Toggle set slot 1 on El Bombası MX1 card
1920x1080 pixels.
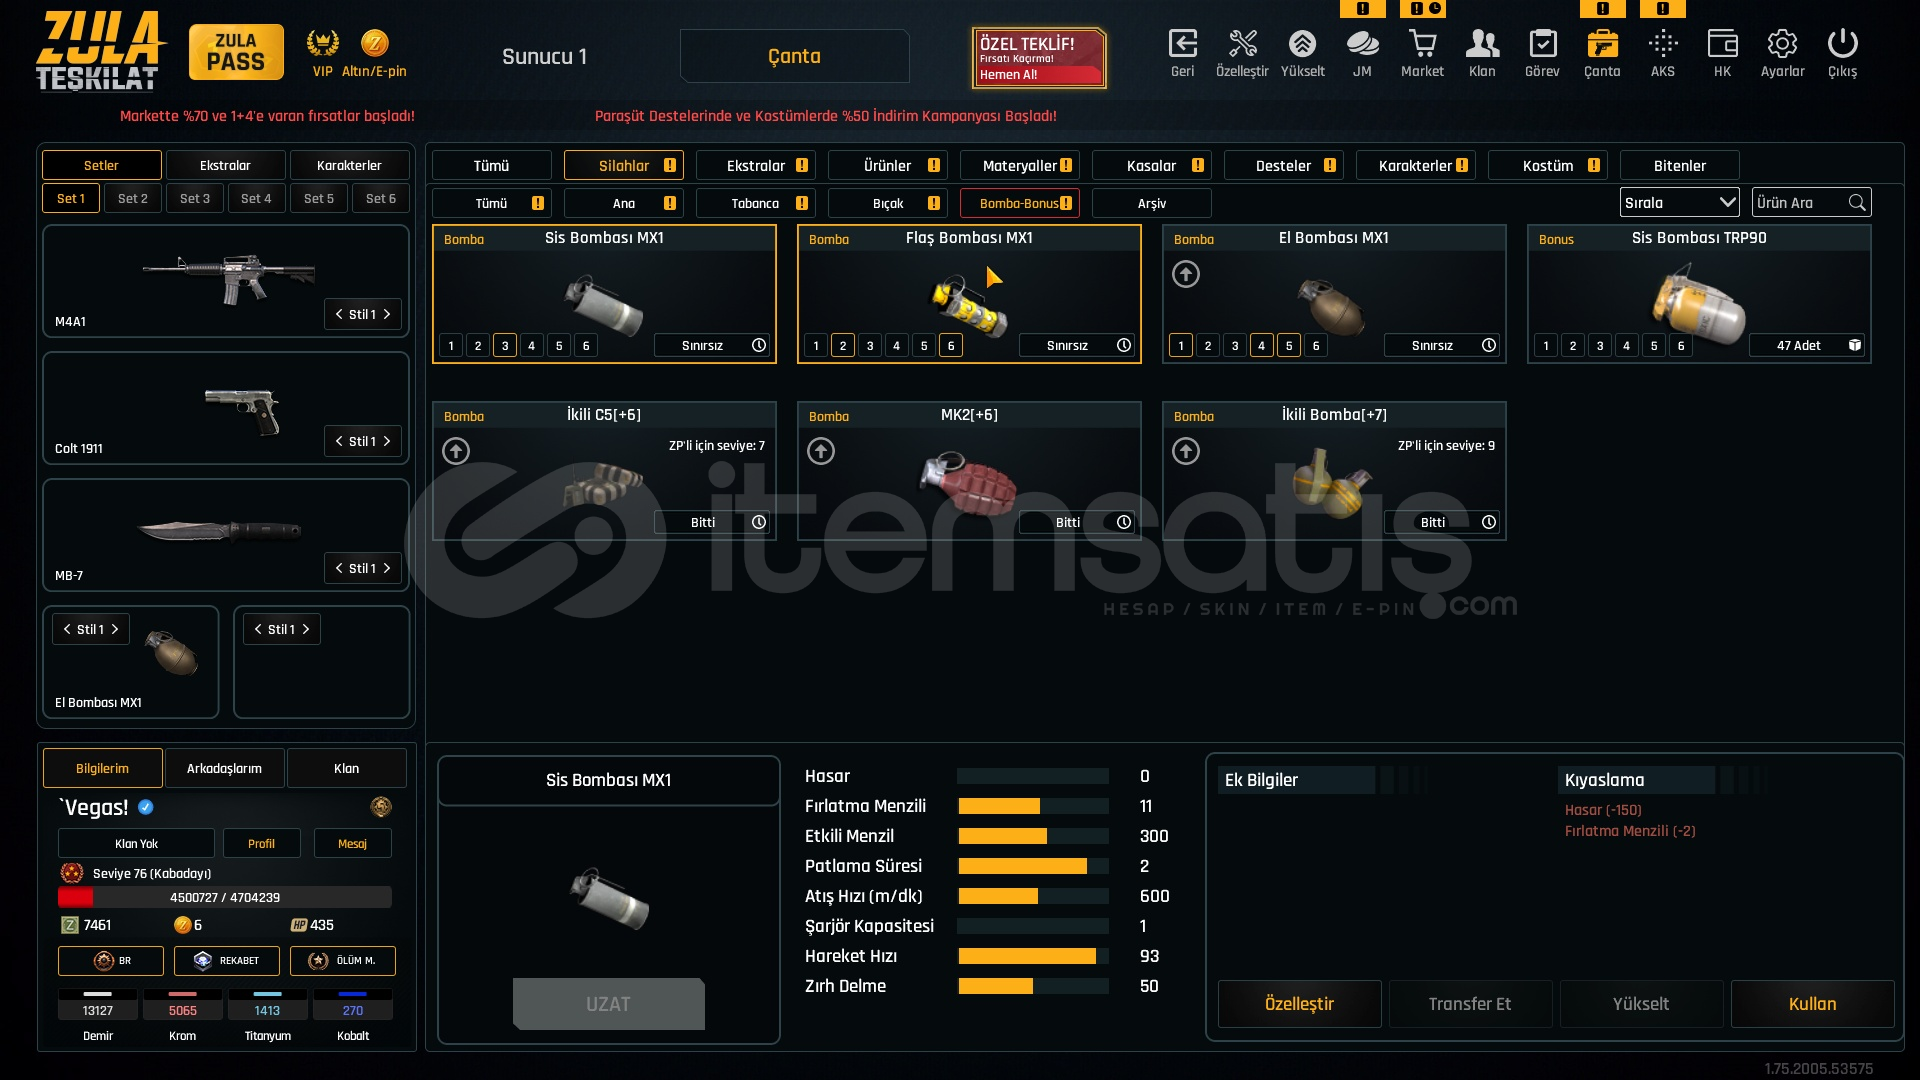1181,345
